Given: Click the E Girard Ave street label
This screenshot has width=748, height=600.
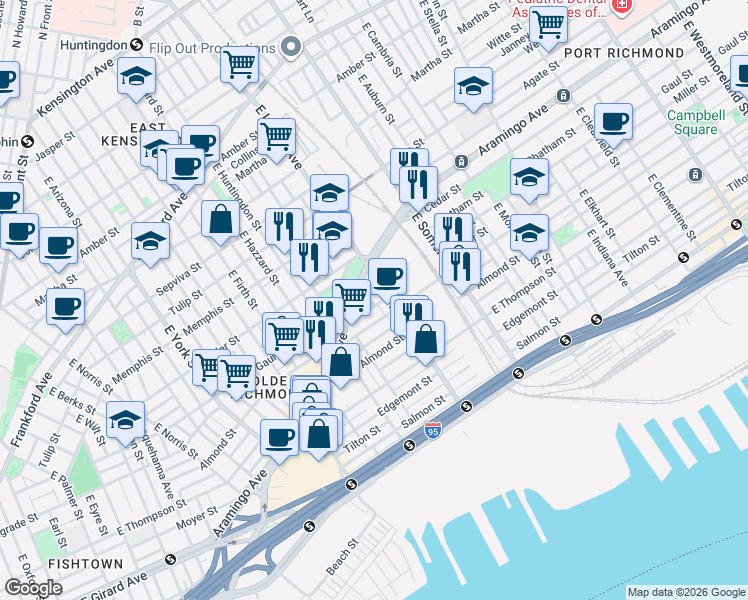Looking at the screenshot, I should (x=114, y=588).
